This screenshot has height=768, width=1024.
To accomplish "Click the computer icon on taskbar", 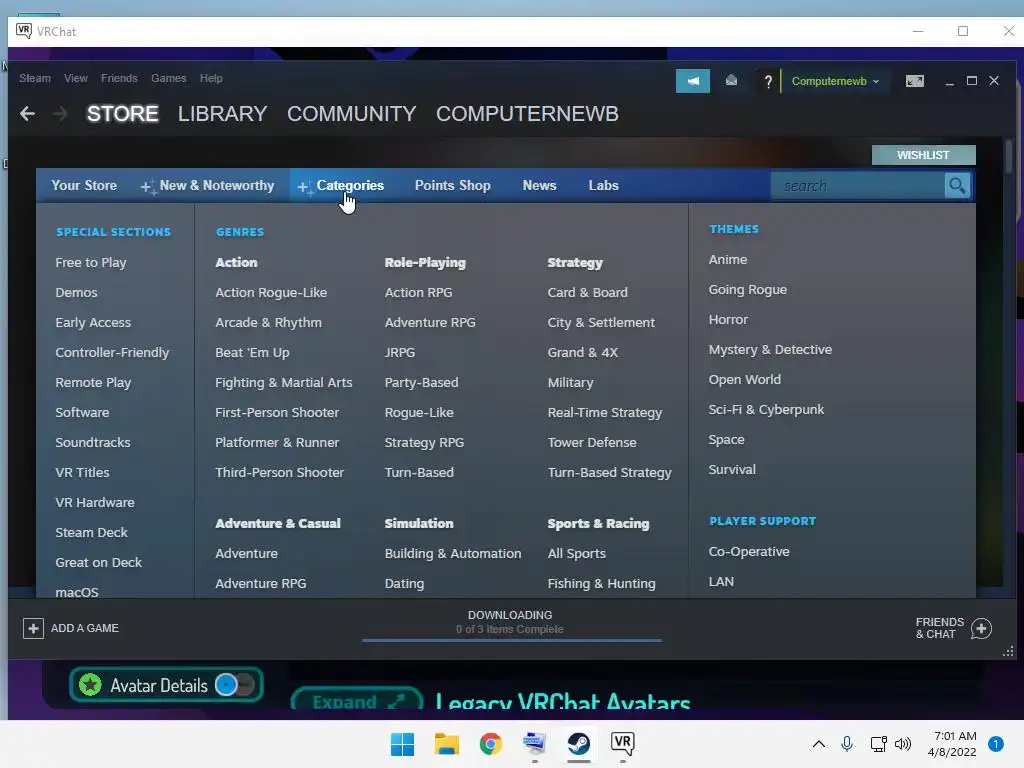I will [534, 744].
